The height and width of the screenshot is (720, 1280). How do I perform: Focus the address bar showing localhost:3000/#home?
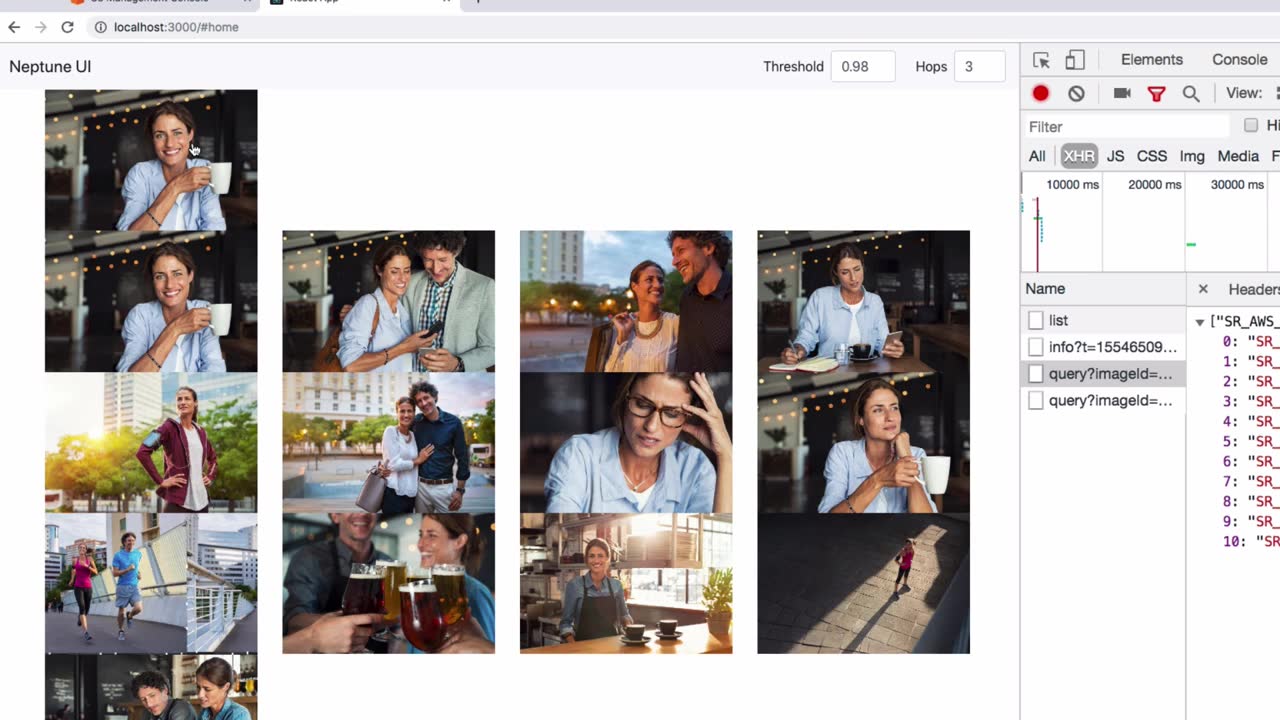176,27
